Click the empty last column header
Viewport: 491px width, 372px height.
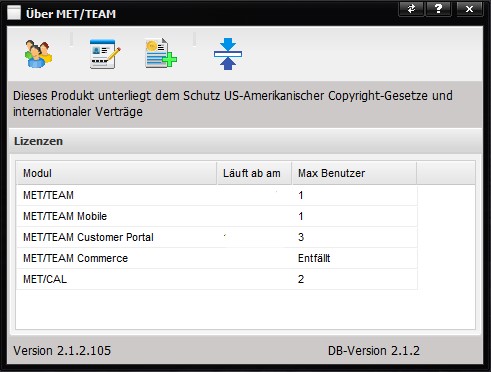(446, 173)
